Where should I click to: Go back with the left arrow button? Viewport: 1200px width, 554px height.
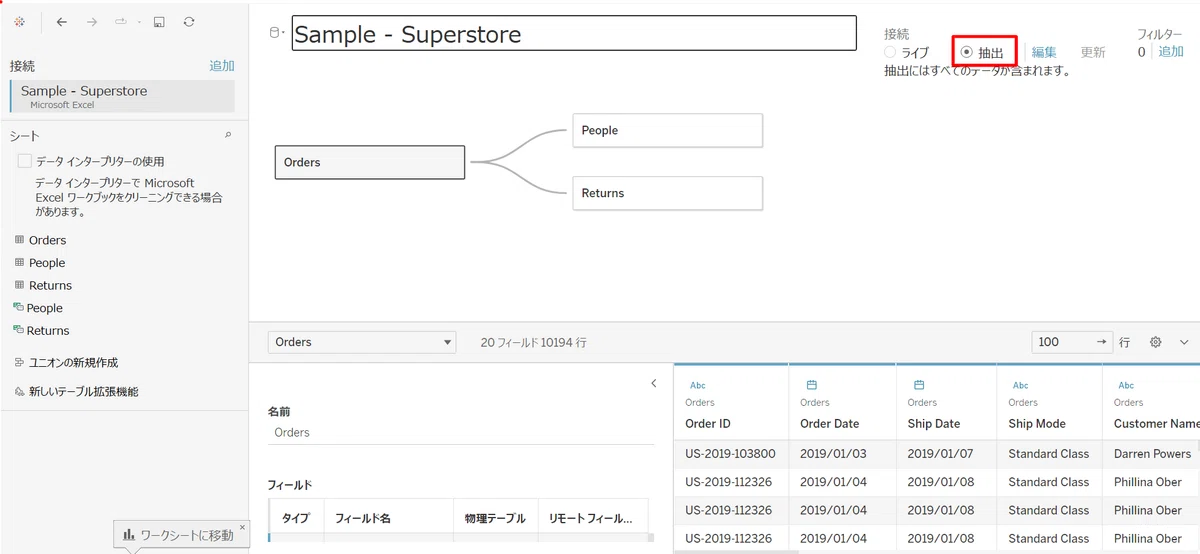pyautogui.click(x=62, y=21)
